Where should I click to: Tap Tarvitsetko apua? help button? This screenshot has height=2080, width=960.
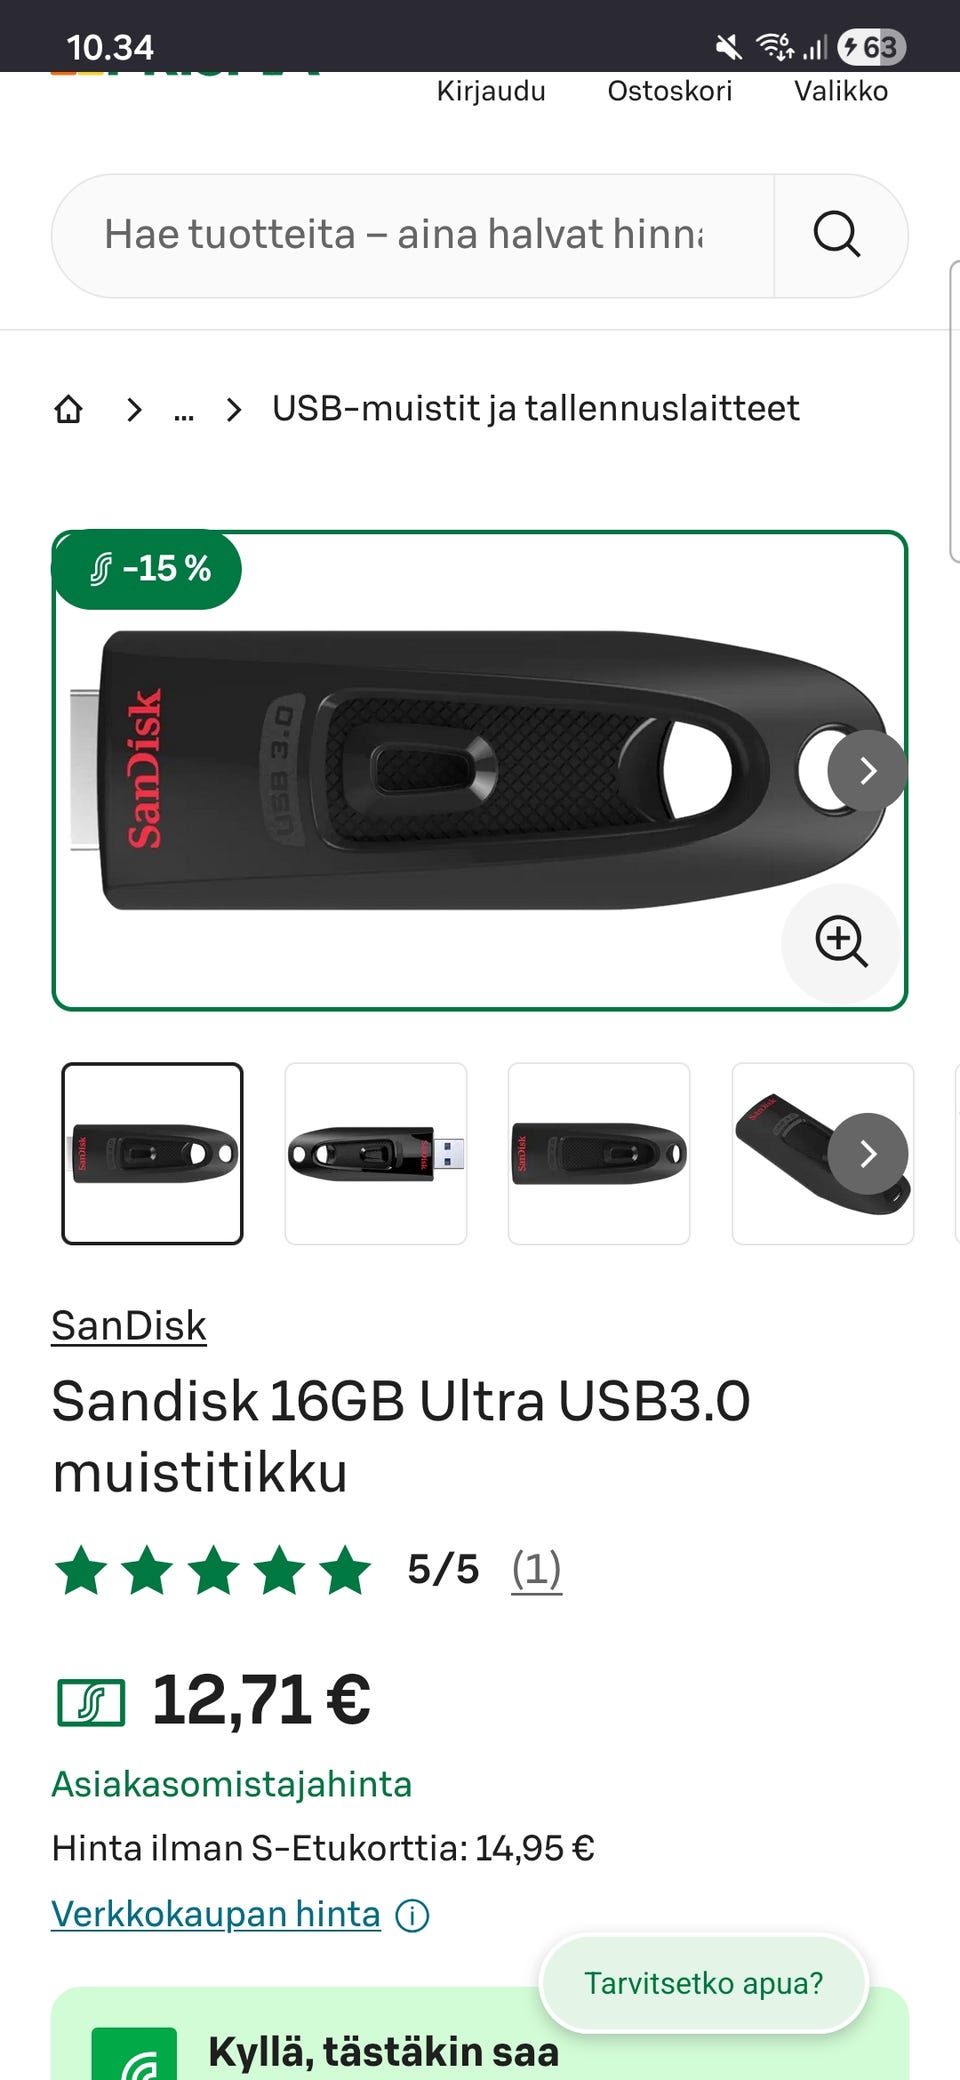coord(704,1983)
